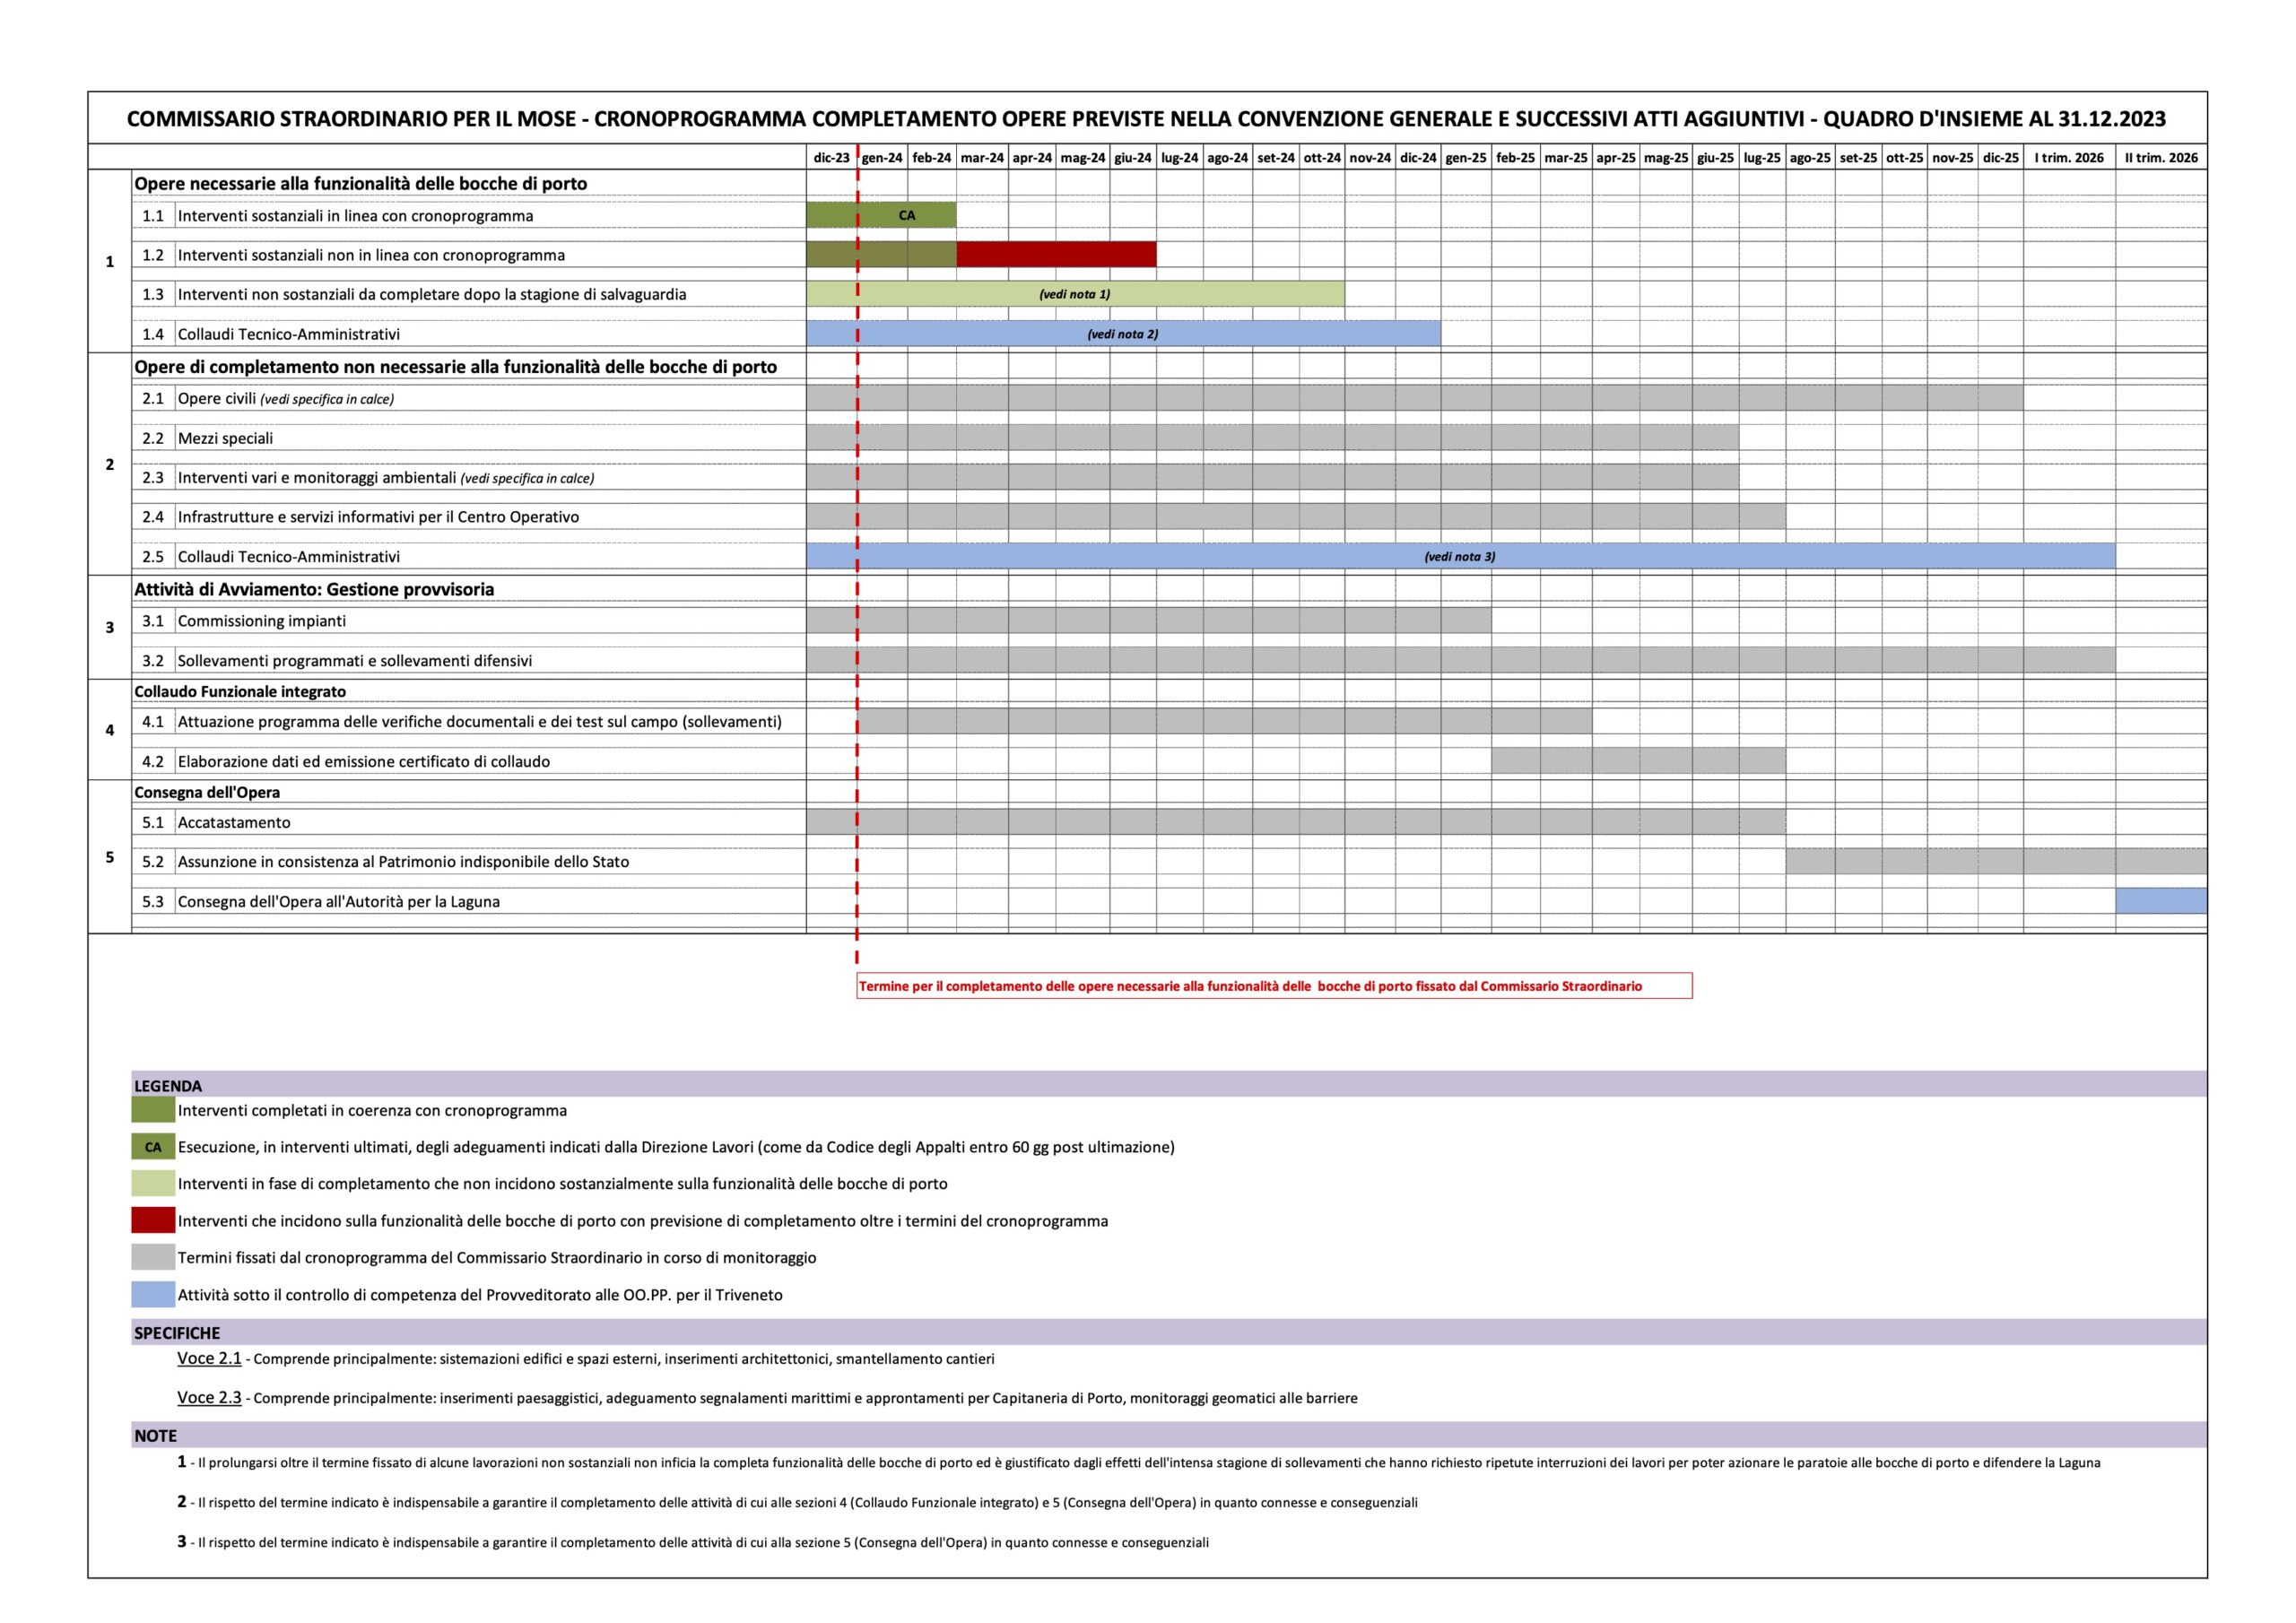The image size is (2296, 1623).
Task: Click the '(vedi nota 3)' blue bar
Action: click(1460, 556)
